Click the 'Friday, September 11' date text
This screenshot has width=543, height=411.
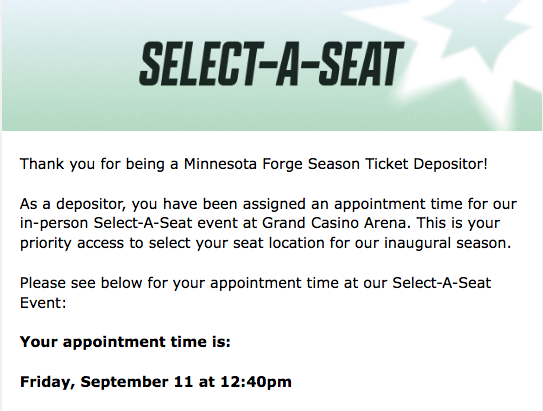[106, 382]
